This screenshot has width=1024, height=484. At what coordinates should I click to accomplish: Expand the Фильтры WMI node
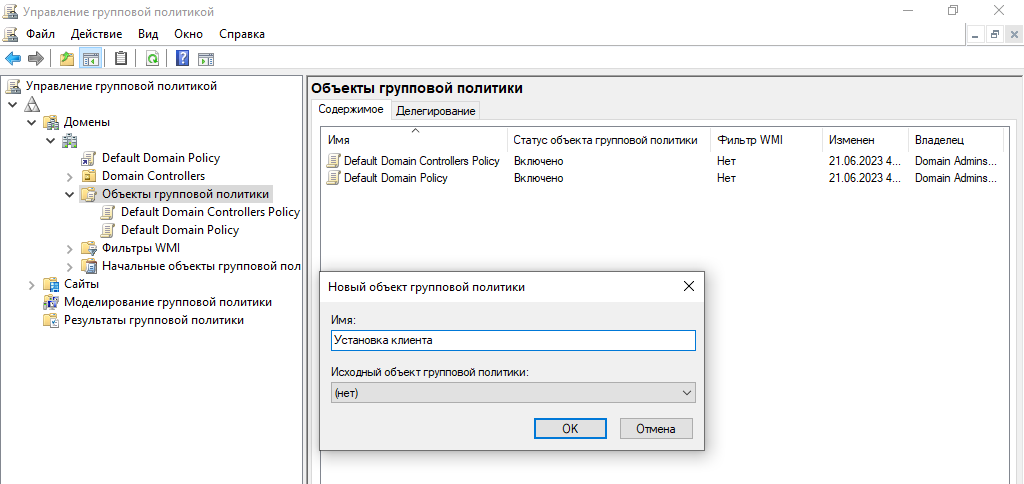tap(71, 248)
